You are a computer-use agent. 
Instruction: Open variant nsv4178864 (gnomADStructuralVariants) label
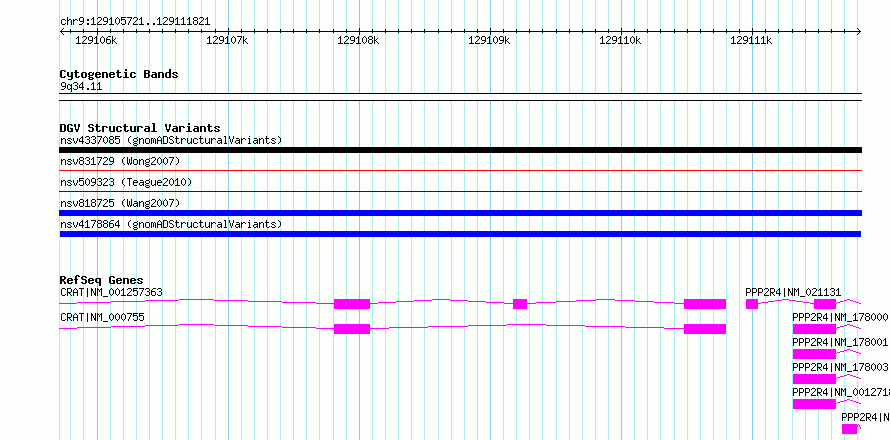tap(171, 224)
